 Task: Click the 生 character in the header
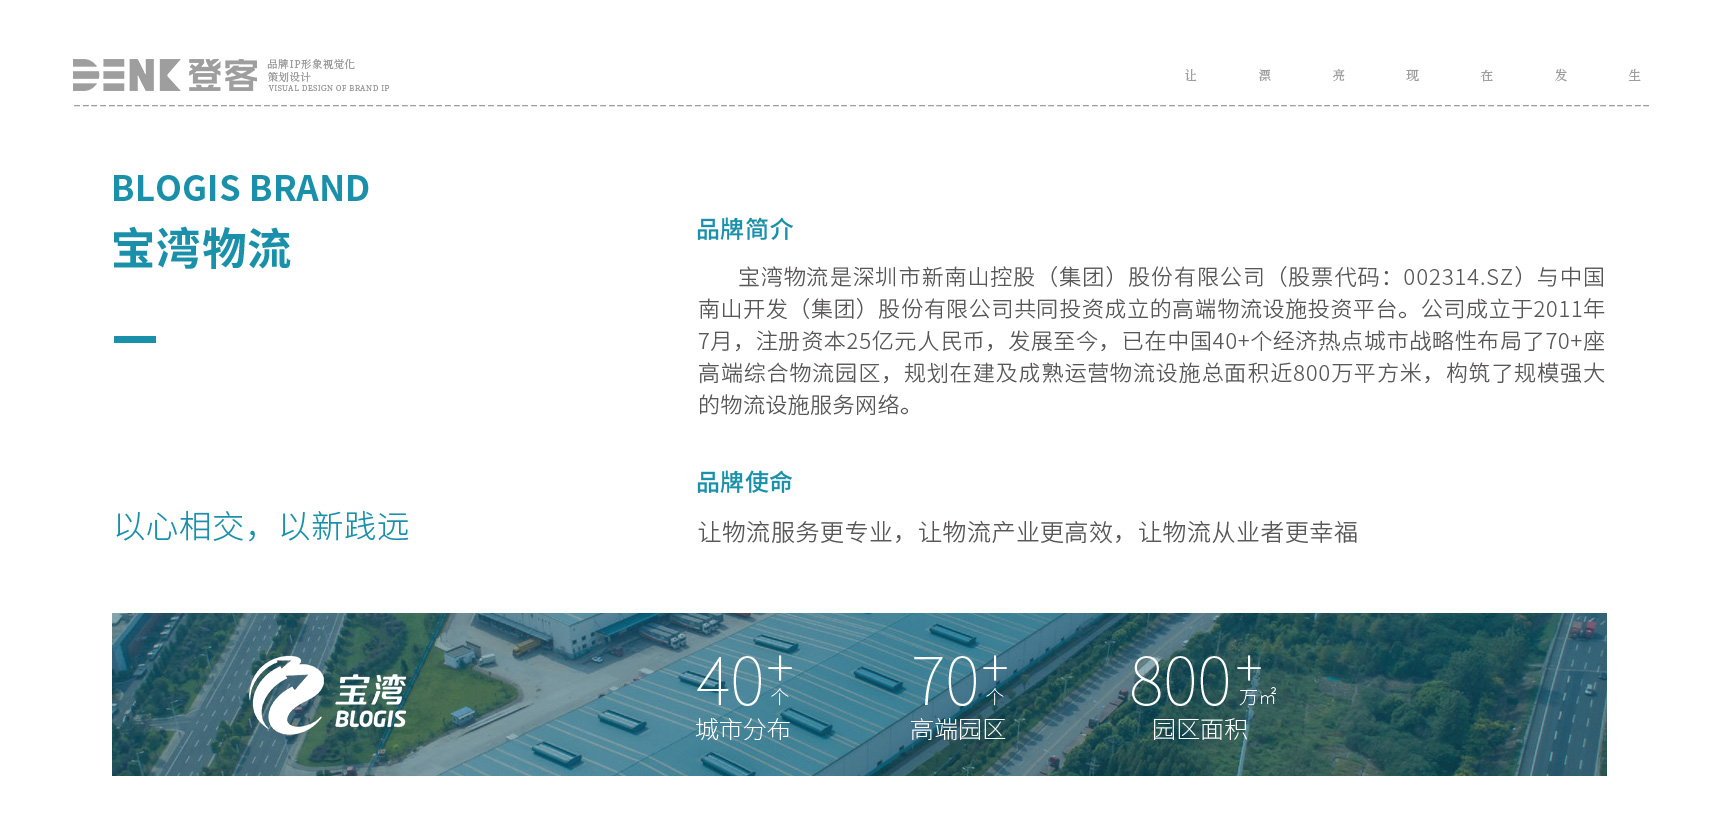click(x=1634, y=76)
